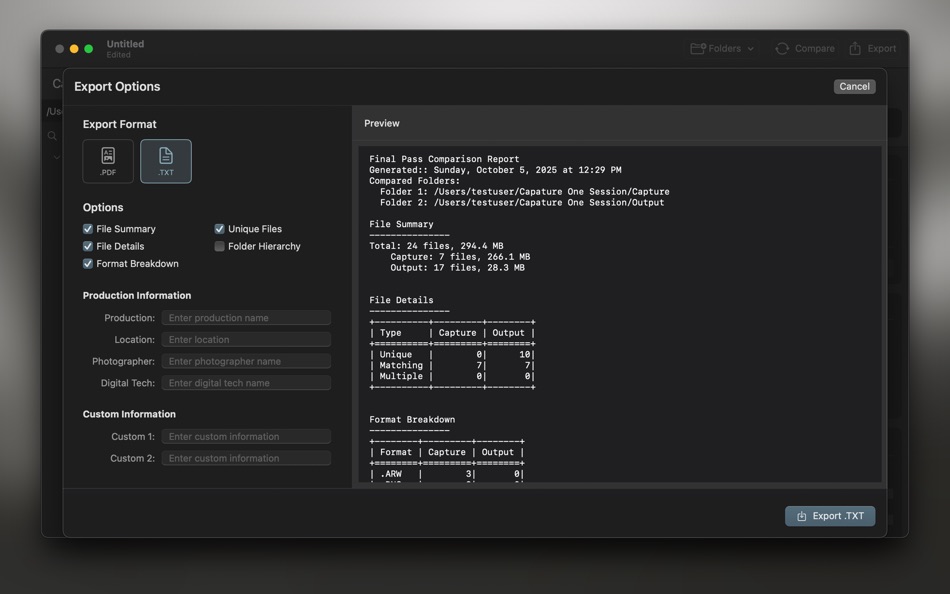950x594 pixels.
Task: Expand the disclosure chevron in the left sidebar
Action: tap(56, 157)
